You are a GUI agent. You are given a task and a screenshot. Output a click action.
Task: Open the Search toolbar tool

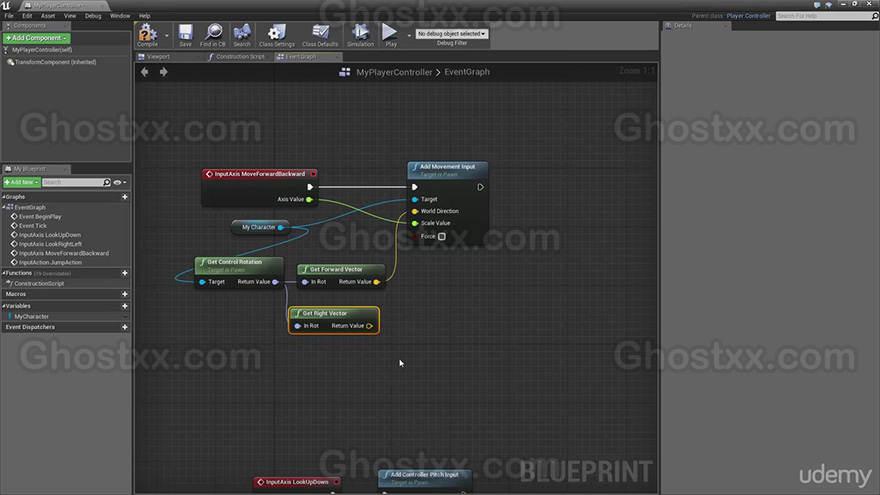[x=242, y=35]
